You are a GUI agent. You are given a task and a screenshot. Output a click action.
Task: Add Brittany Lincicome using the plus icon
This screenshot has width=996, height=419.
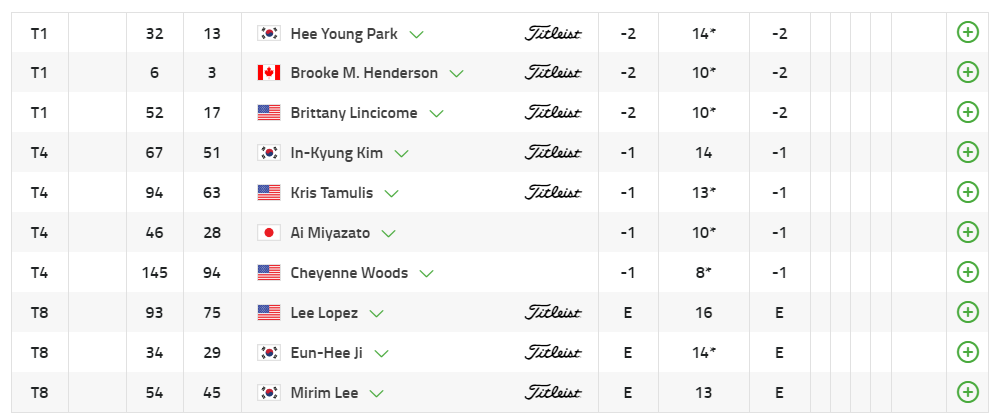click(x=967, y=112)
